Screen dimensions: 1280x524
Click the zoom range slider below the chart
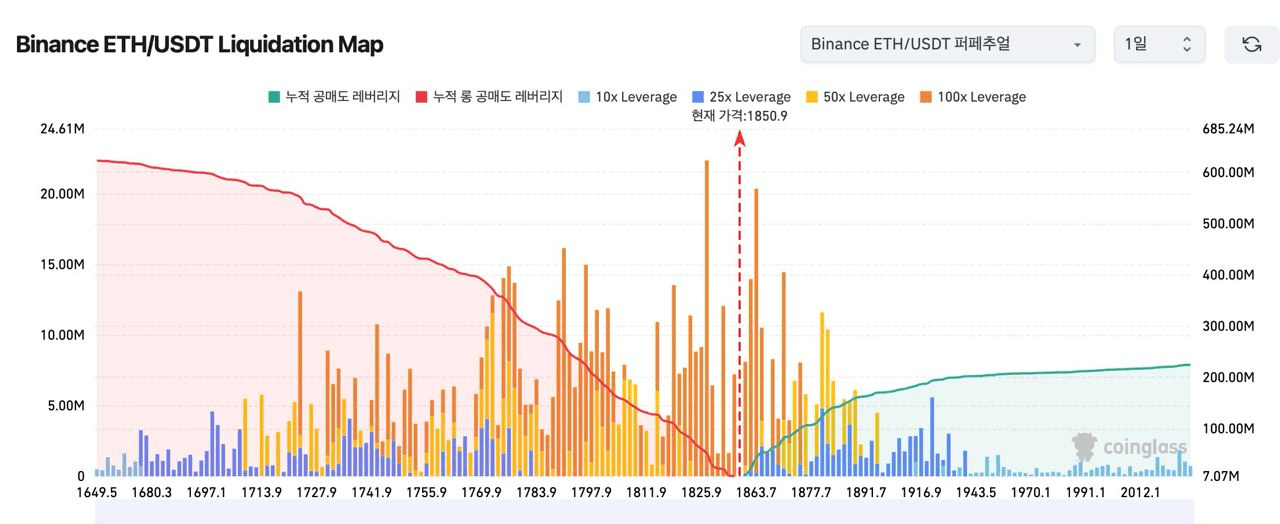coord(644,512)
